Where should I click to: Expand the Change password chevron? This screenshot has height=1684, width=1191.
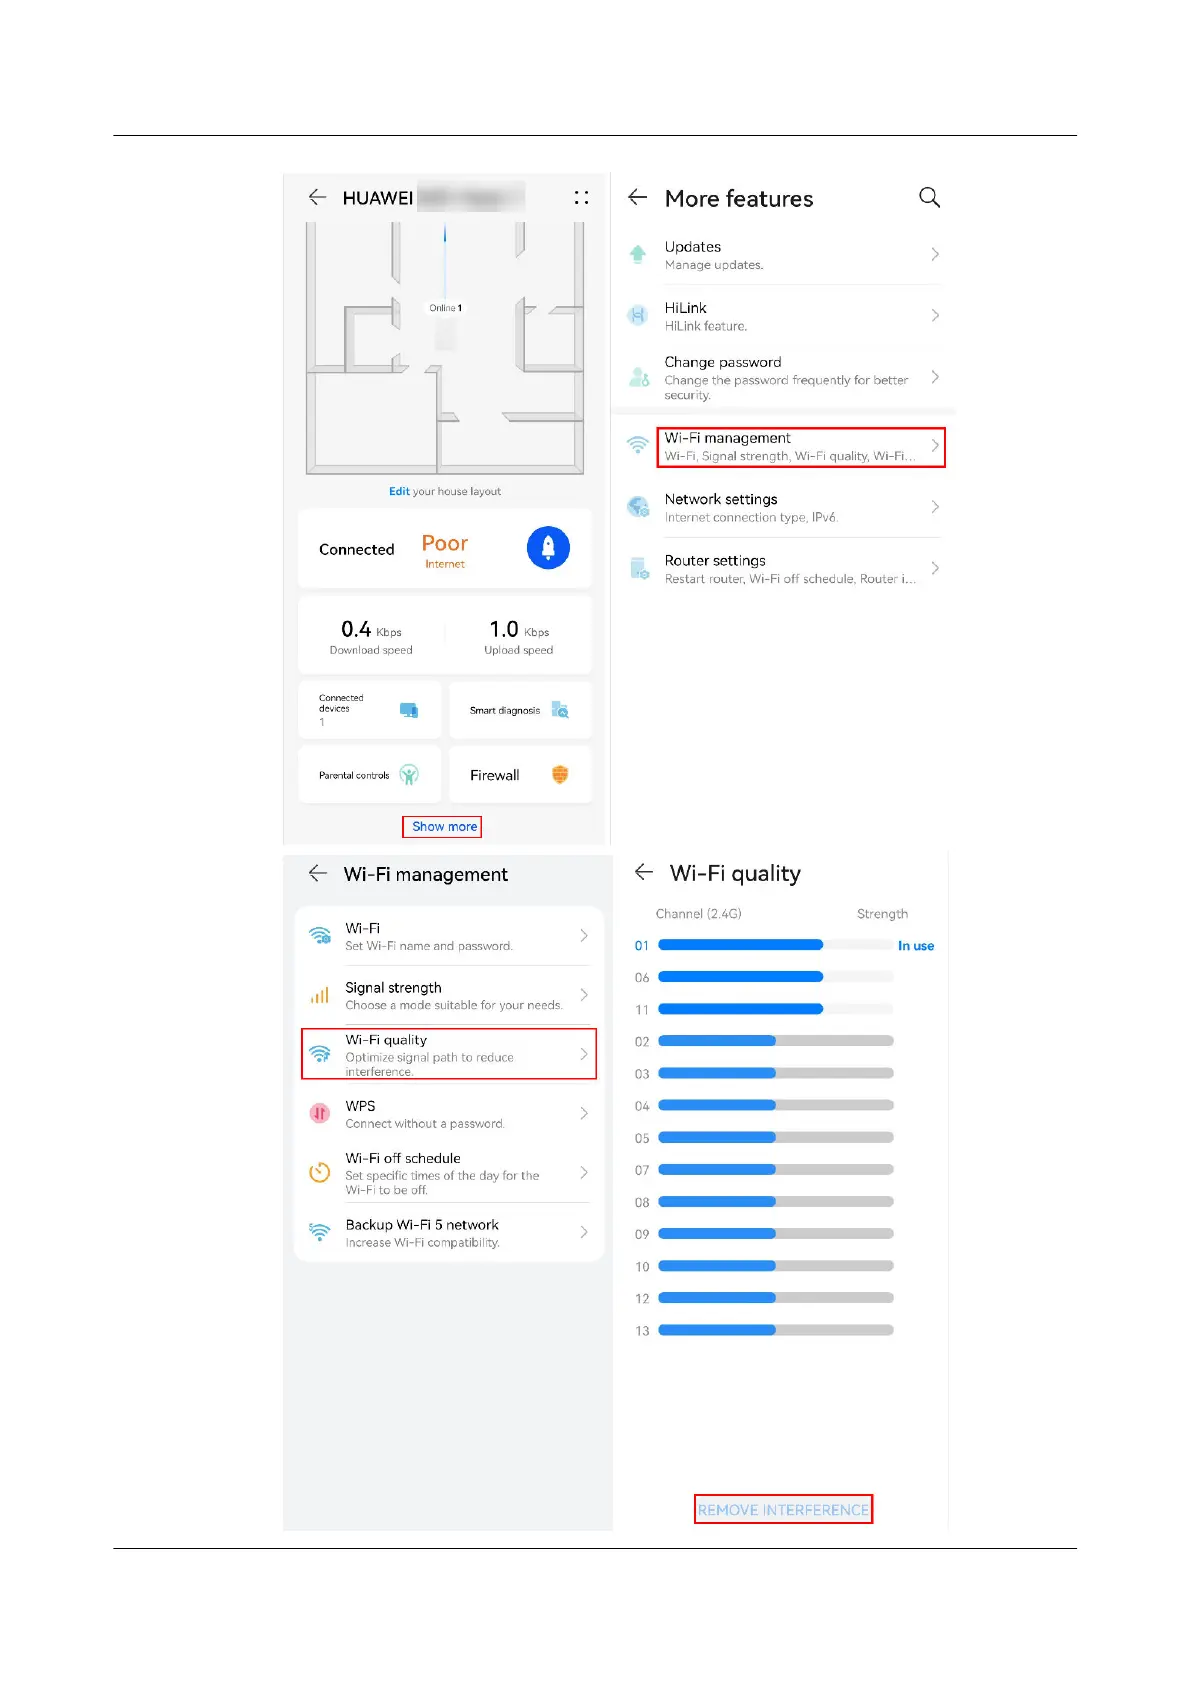(x=935, y=377)
